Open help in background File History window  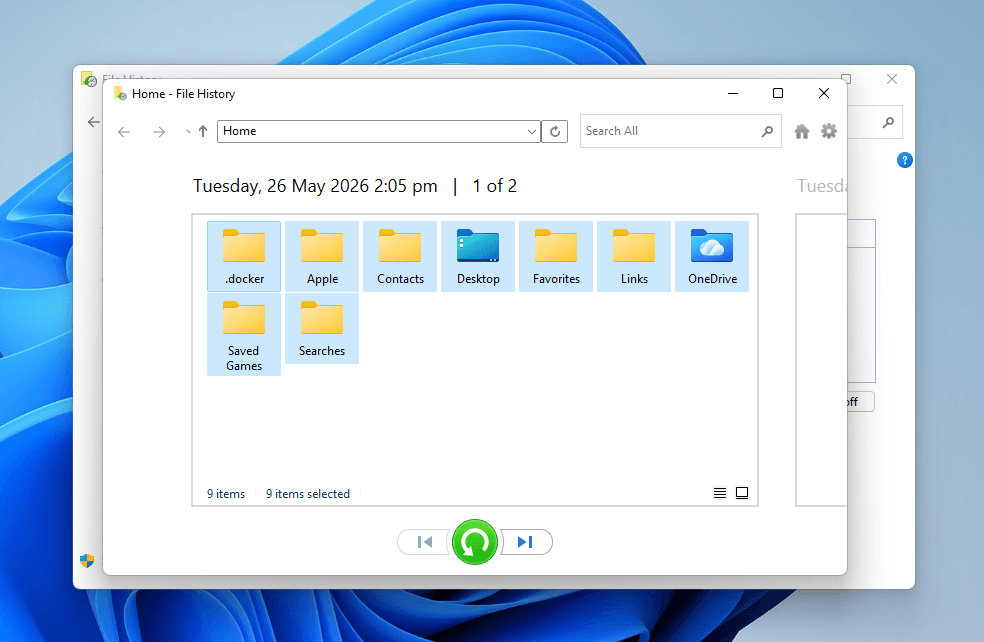904,160
